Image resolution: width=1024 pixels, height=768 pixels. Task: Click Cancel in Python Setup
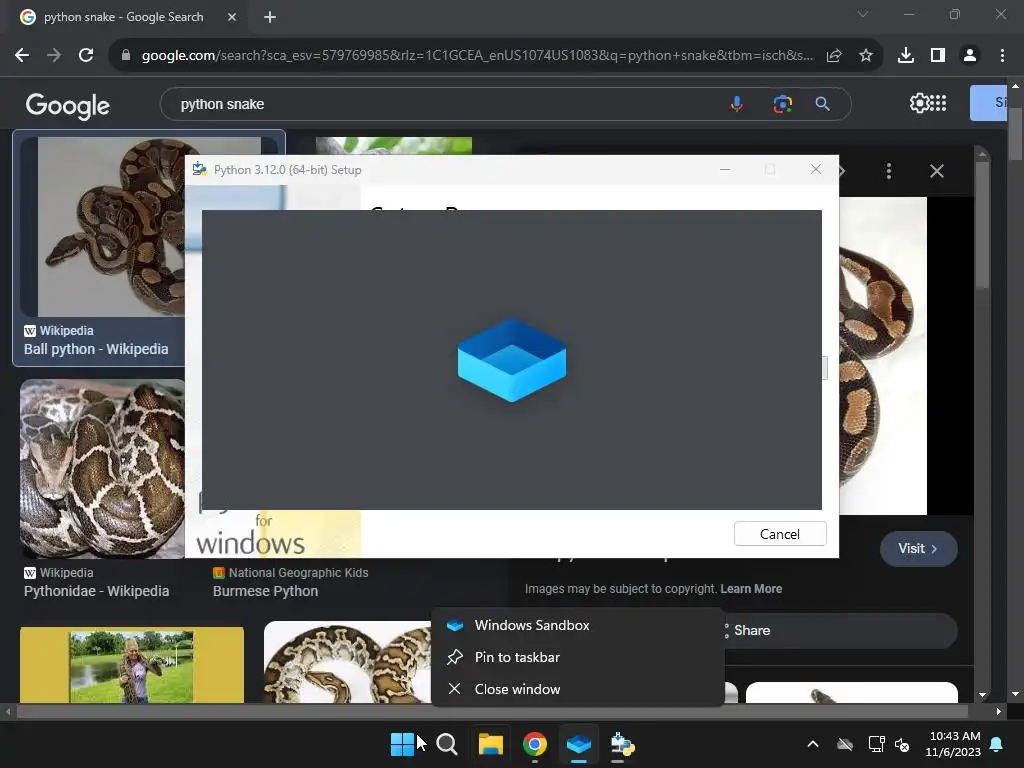[780, 534]
